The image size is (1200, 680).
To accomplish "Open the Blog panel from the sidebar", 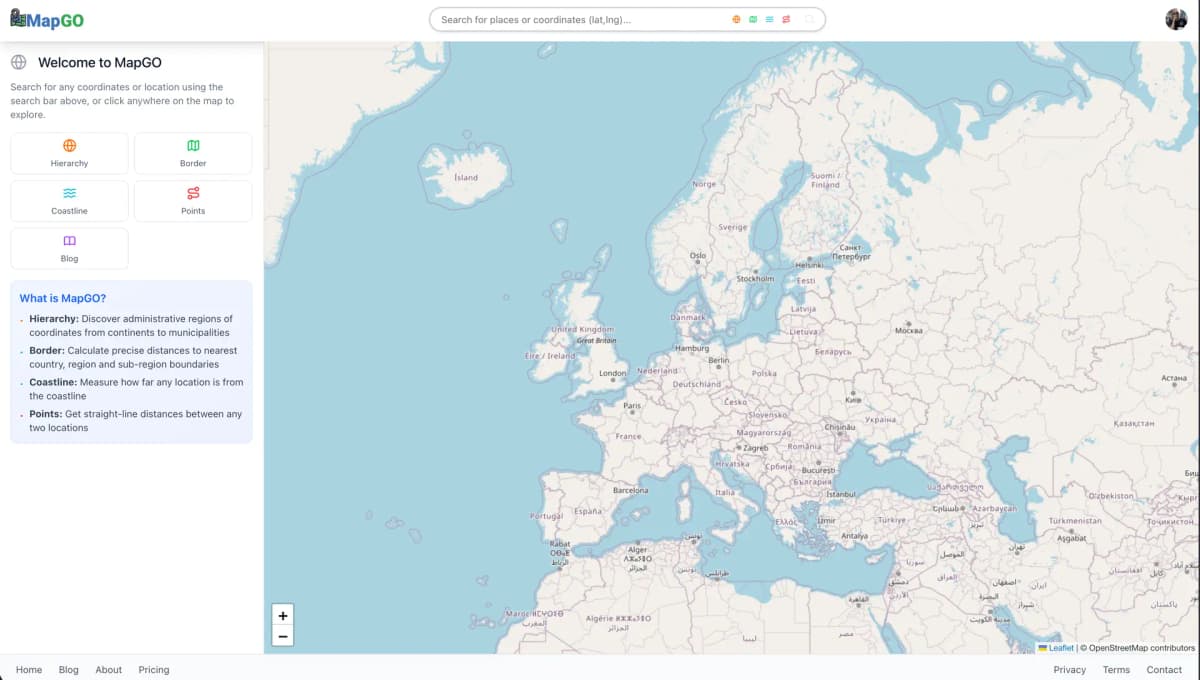I will click(69, 248).
